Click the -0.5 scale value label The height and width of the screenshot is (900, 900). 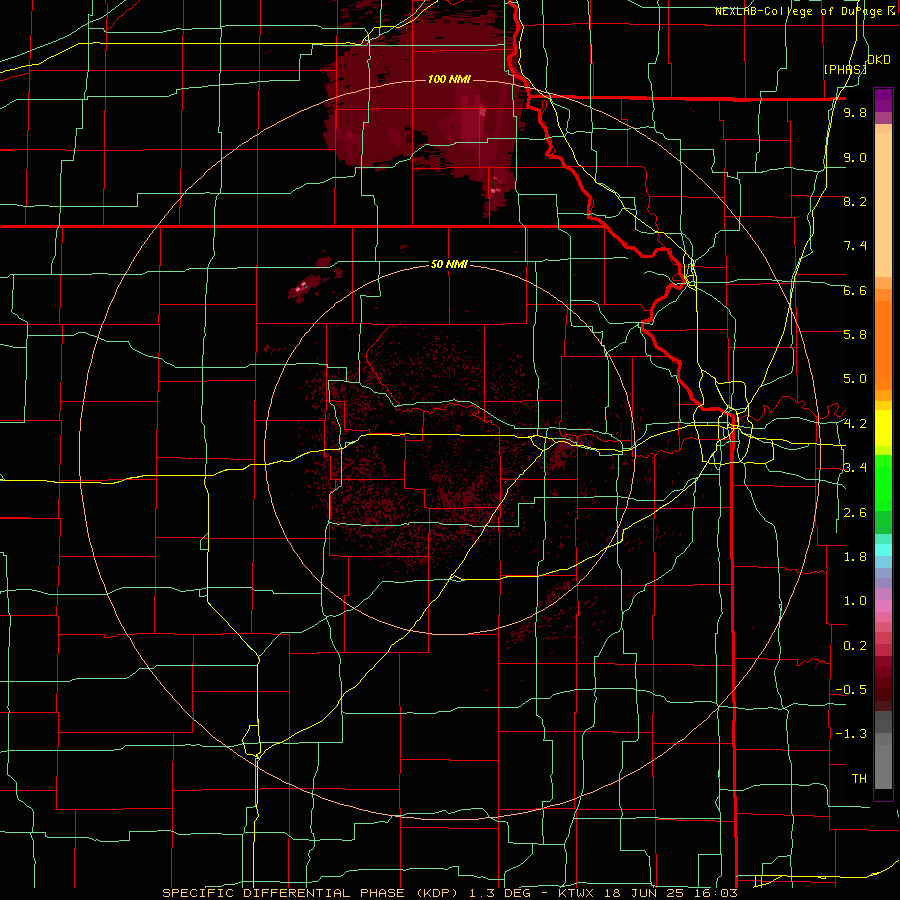(x=851, y=690)
